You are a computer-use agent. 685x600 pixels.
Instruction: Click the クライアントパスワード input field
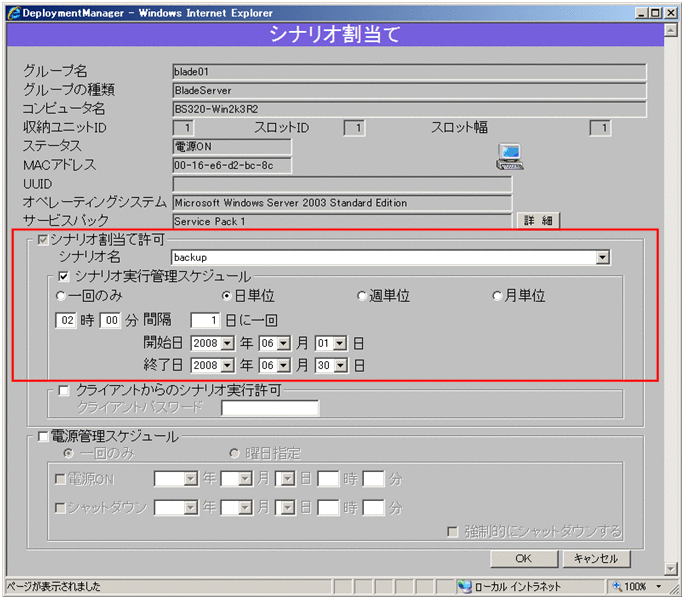click(270, 408)
